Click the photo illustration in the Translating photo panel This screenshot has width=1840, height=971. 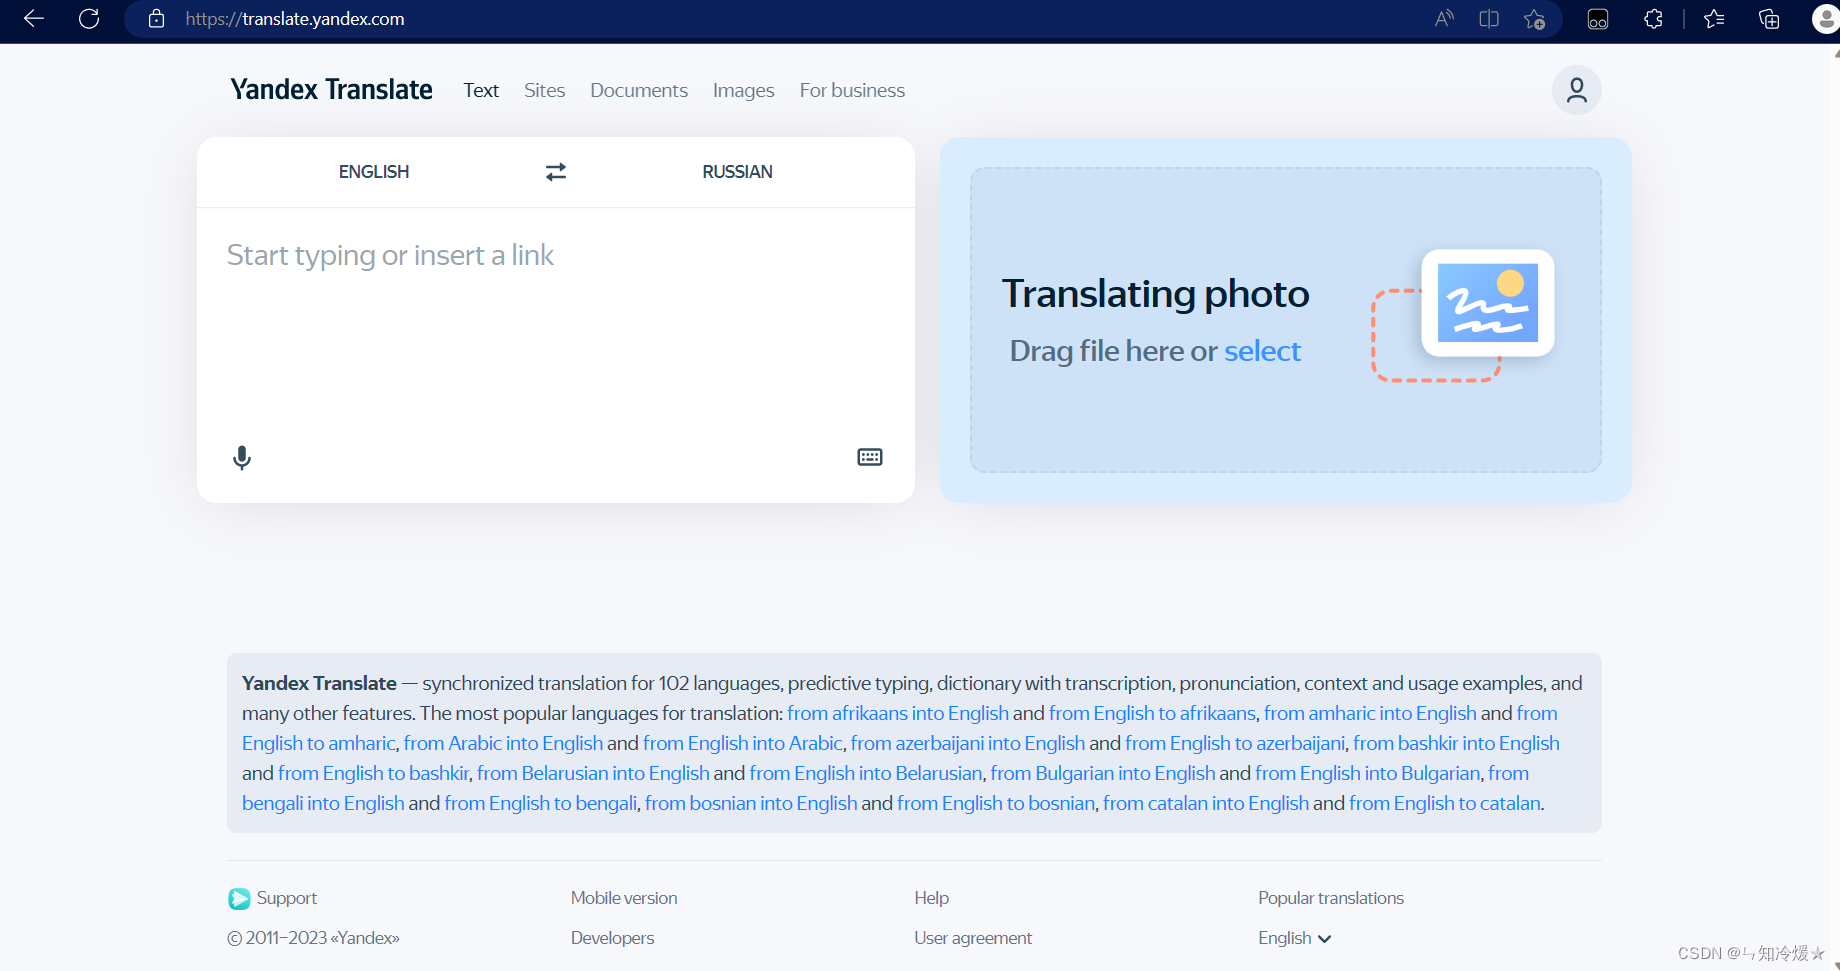click(1464, 315)
